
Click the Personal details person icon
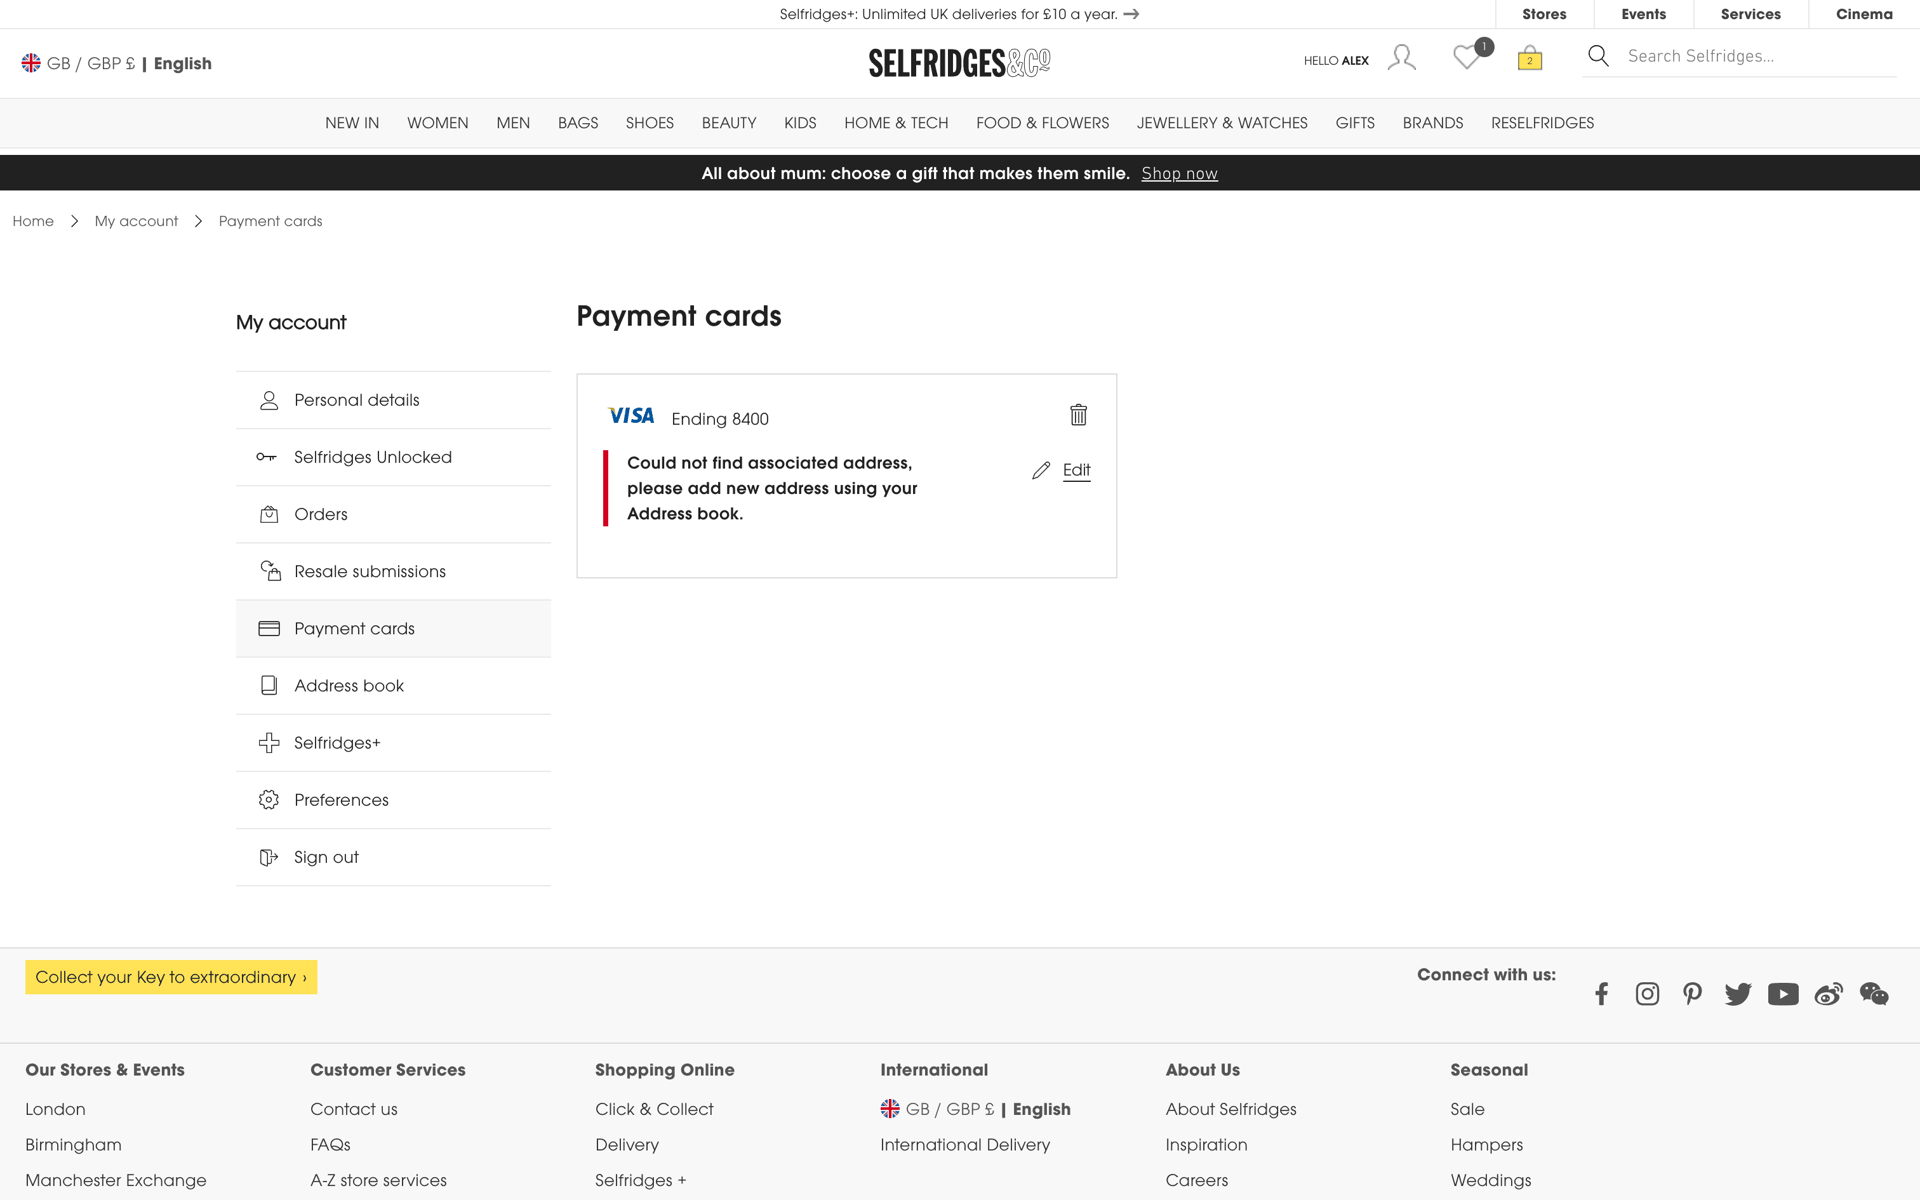coord(269,400)
